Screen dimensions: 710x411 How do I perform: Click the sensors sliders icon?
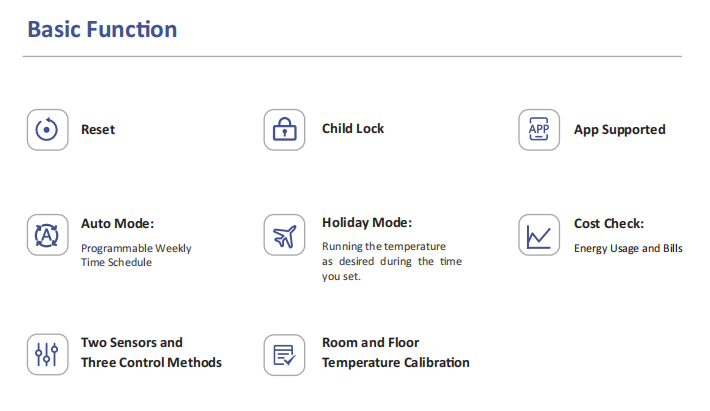[x=48, y=354]
